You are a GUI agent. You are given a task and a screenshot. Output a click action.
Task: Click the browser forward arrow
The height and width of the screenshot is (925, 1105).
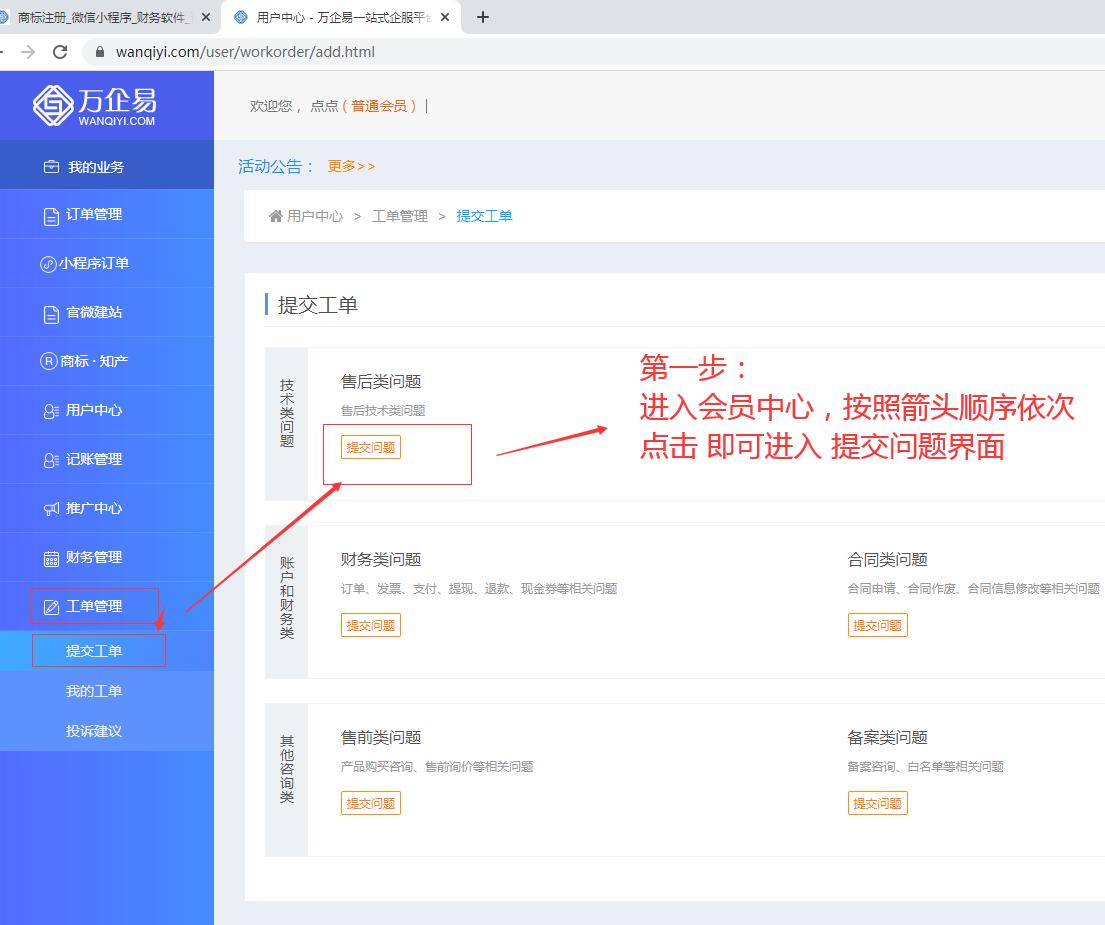pyautogui.click(x=28, y=51)
